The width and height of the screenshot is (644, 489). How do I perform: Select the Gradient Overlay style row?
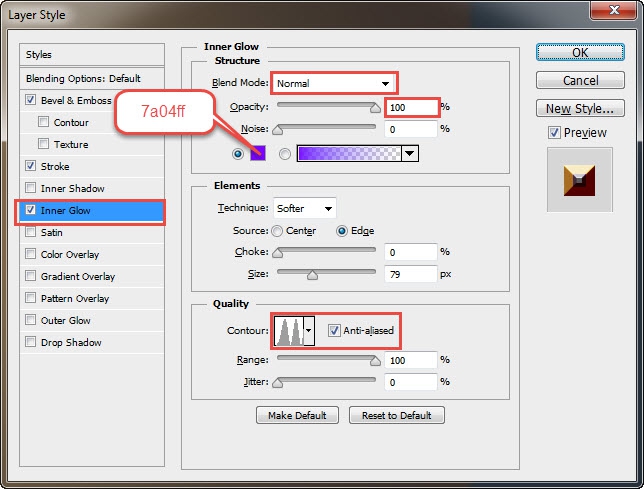pos(92,276)
